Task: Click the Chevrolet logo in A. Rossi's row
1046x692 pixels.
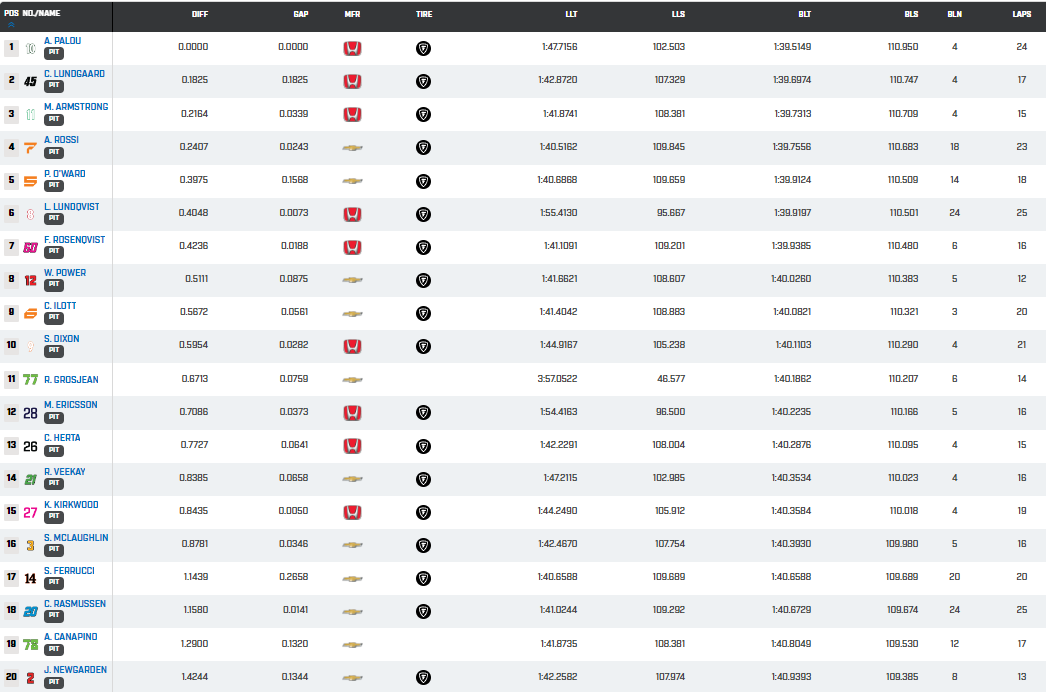Action: coord(352,148)
